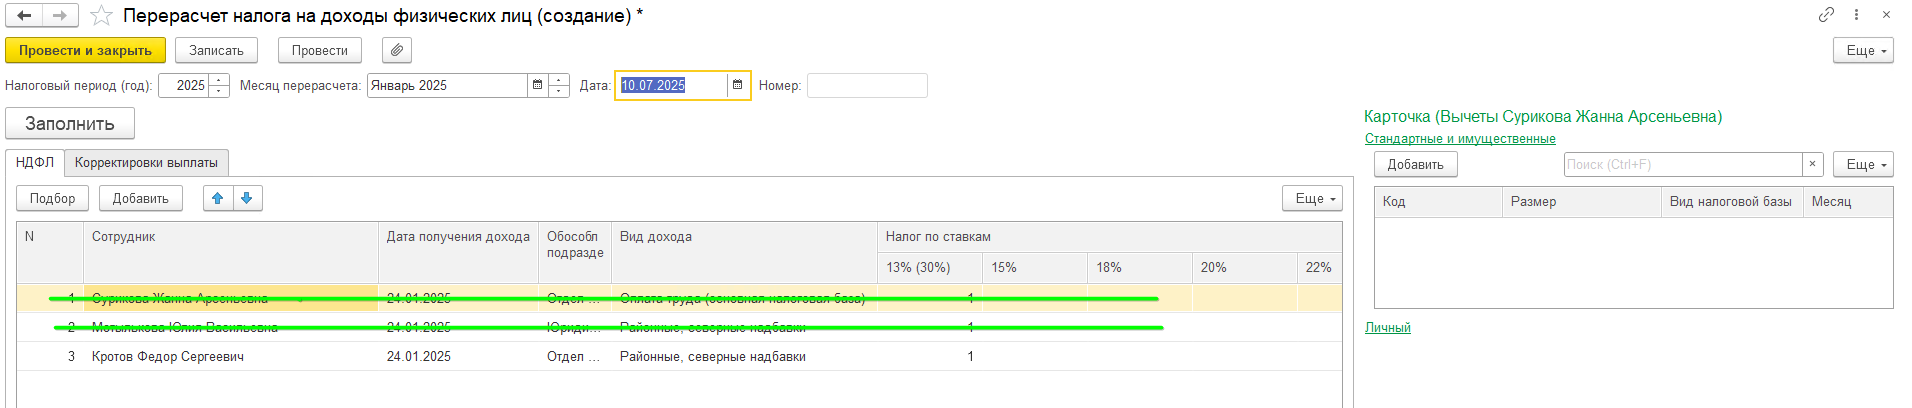Move the selected row up with blue arrow

click(x=218, y=198)
